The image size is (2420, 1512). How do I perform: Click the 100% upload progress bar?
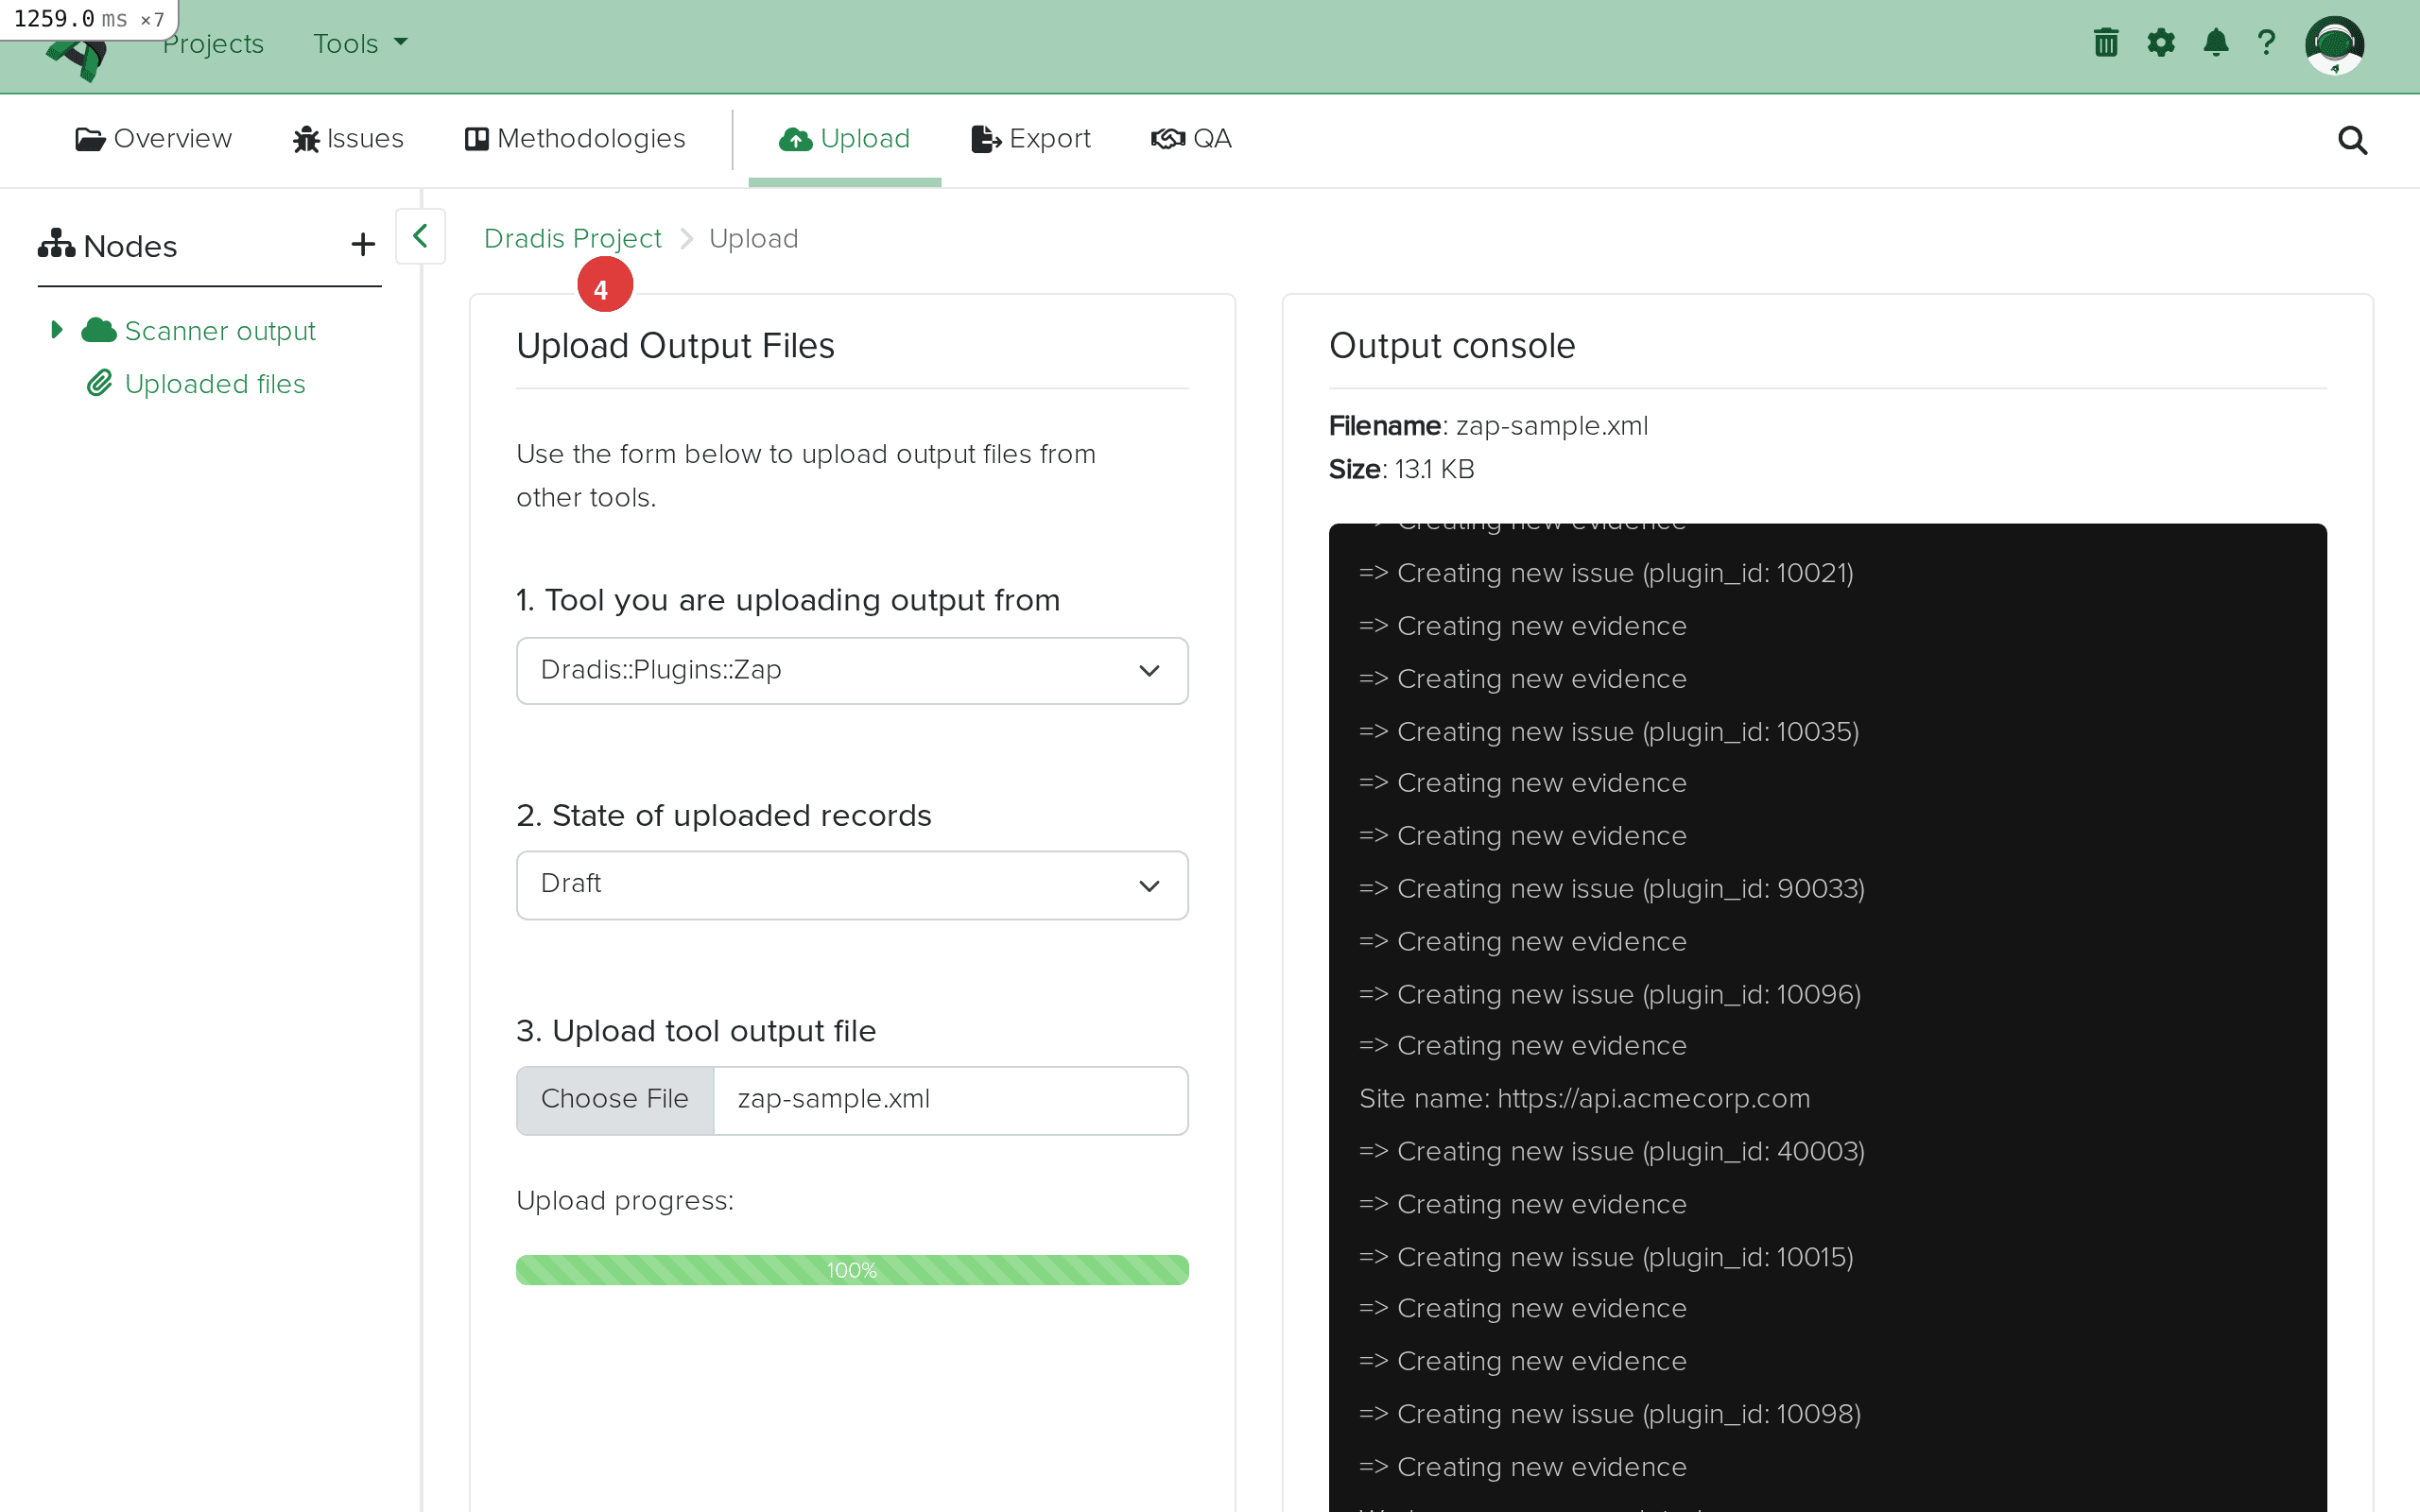click(x=850, y=1269)
